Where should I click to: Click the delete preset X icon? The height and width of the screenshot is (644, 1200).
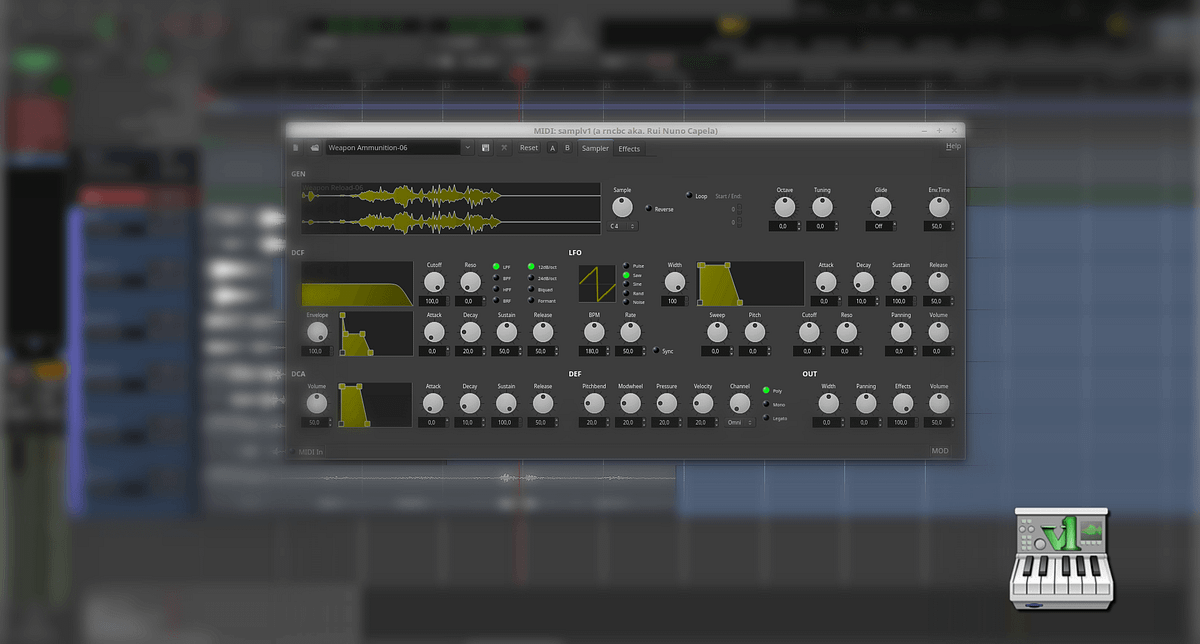pos(504,148)
